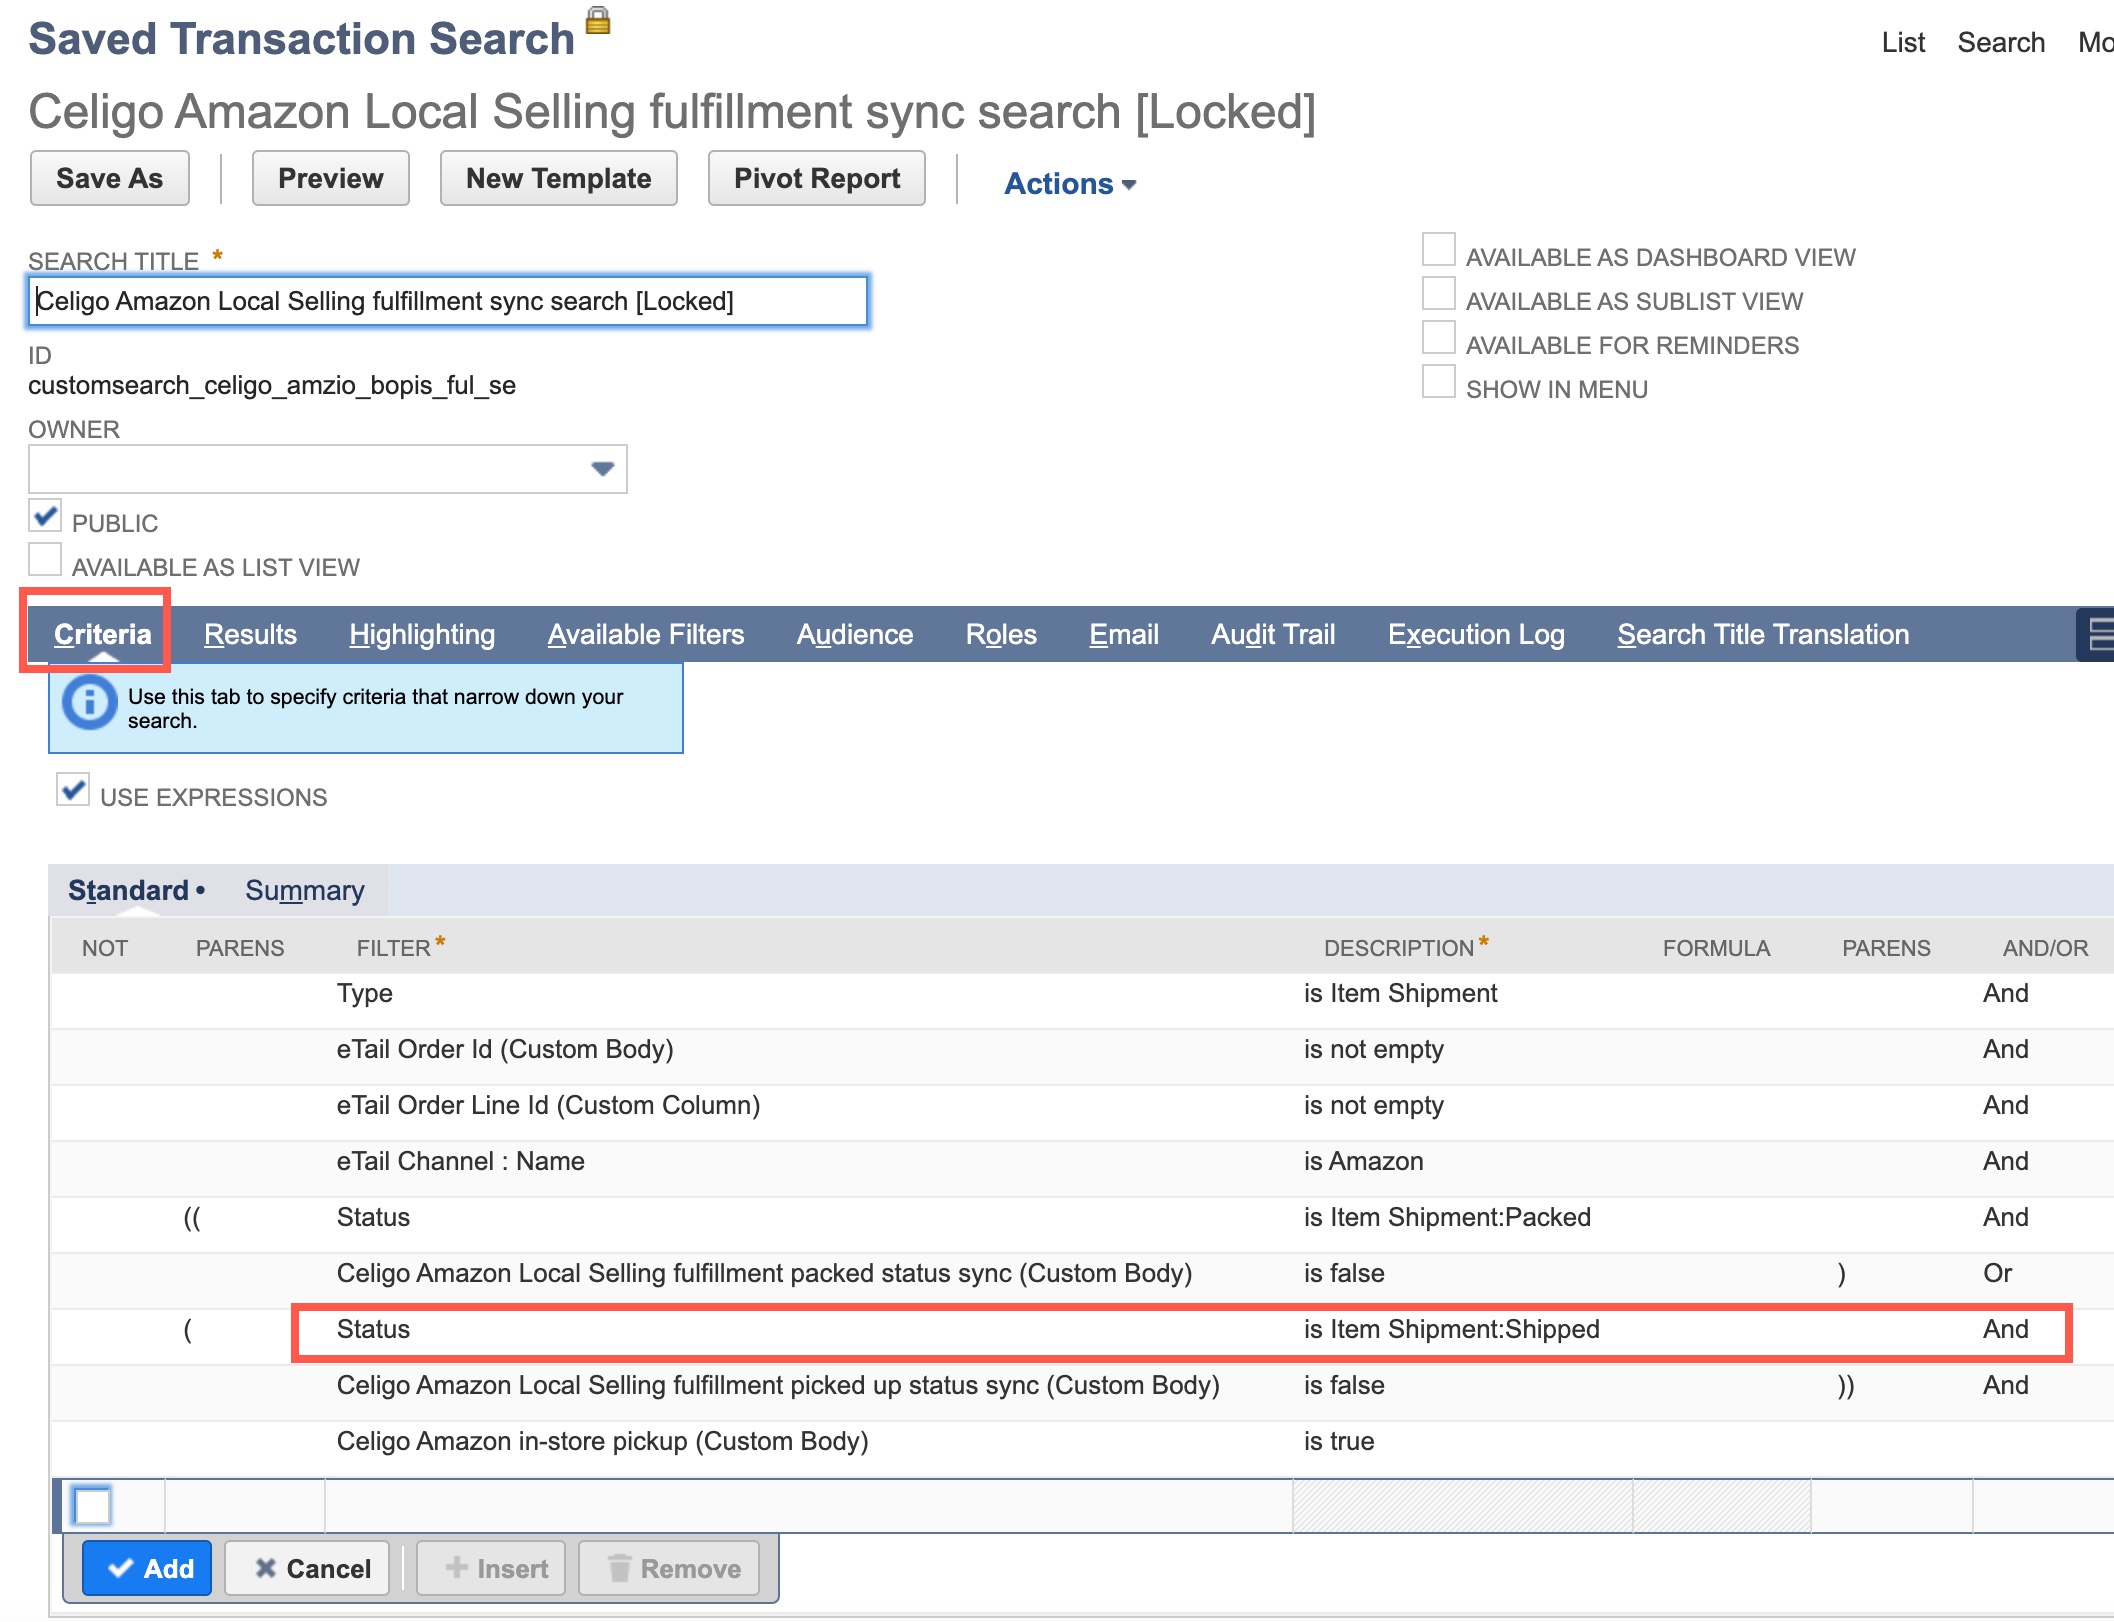The height and width of the screenshot is (1622, 2114).
Task: View the Audit Trail tab
Action: 1273,634
